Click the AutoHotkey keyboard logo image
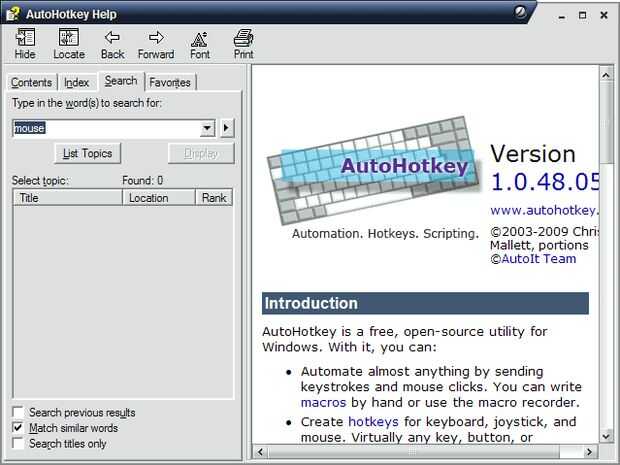620x465 pixels. tap(373, 170)
